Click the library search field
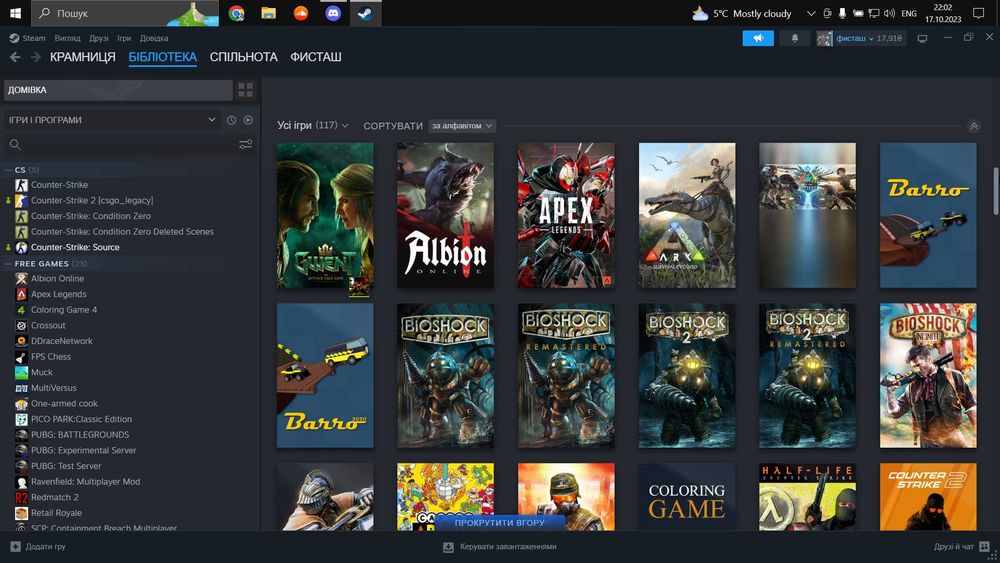 tap(129, 145)
